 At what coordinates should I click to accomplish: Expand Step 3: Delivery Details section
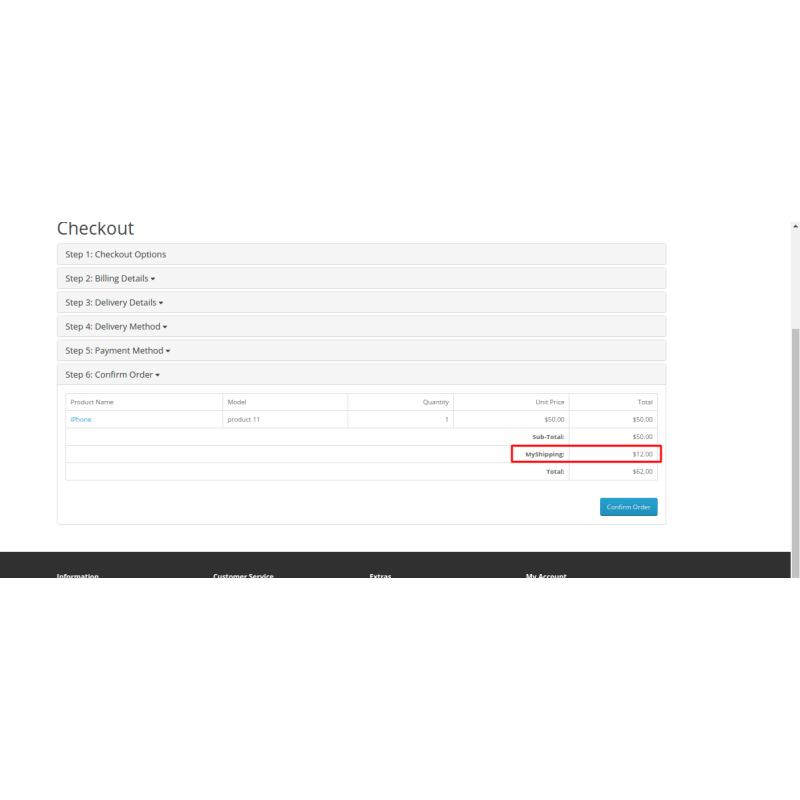point(112,302)
